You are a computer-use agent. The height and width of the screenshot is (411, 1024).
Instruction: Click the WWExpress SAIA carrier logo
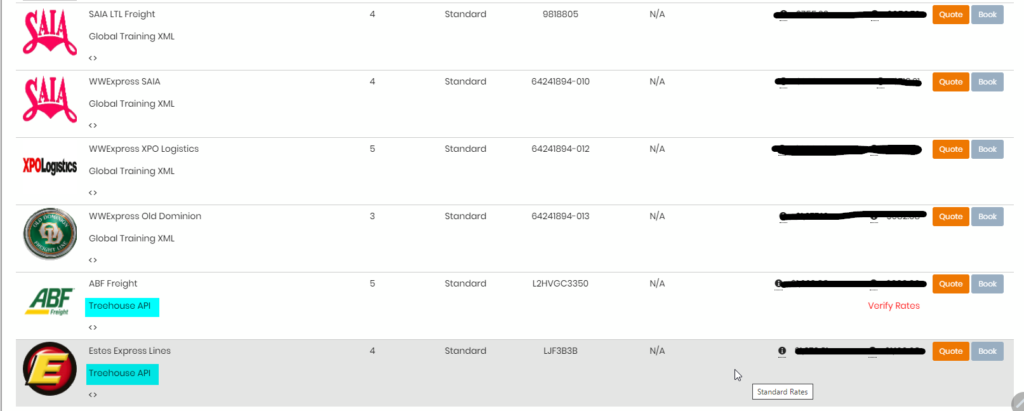[50, 99]
